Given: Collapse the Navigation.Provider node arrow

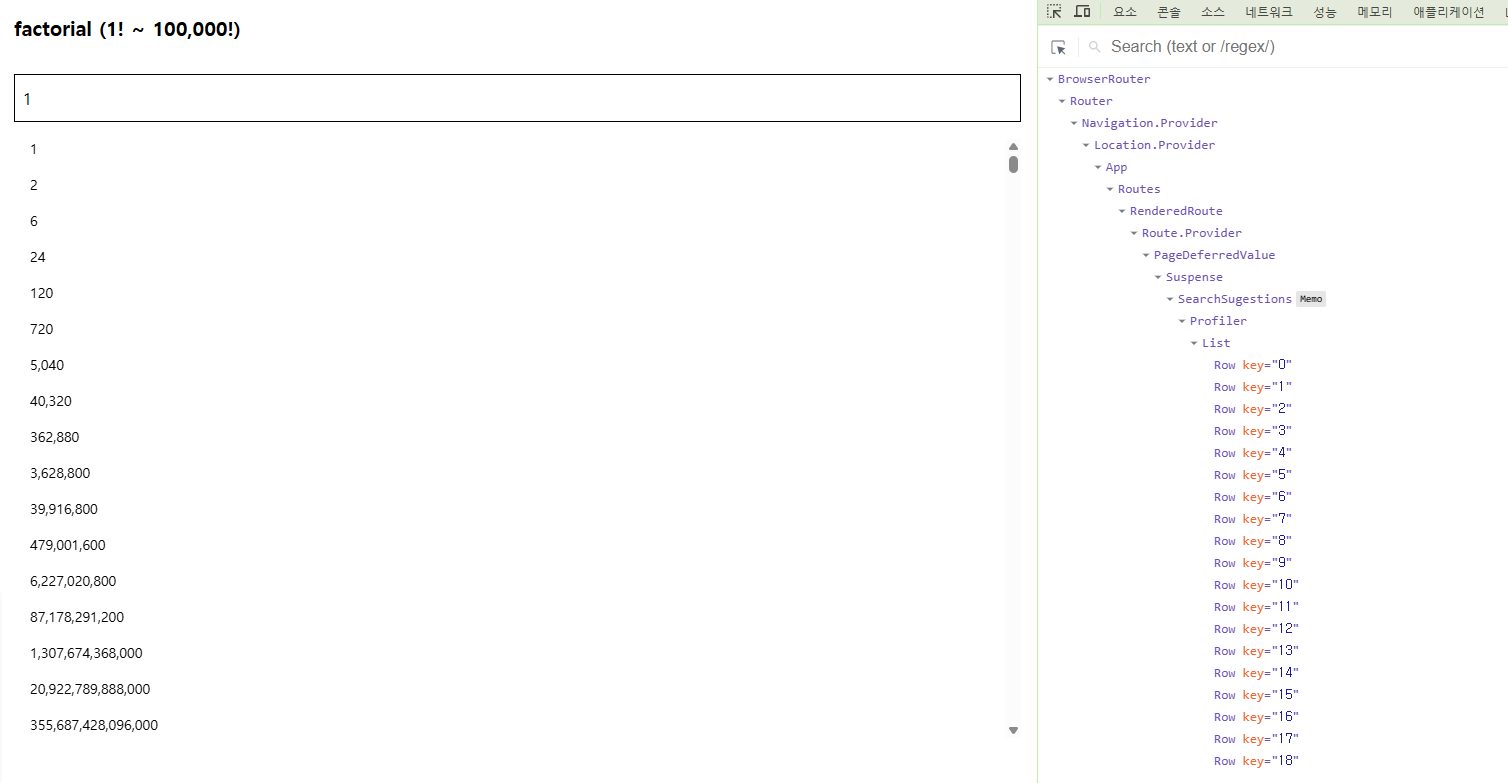Looking at the screenshot, I should [1074, 123].
